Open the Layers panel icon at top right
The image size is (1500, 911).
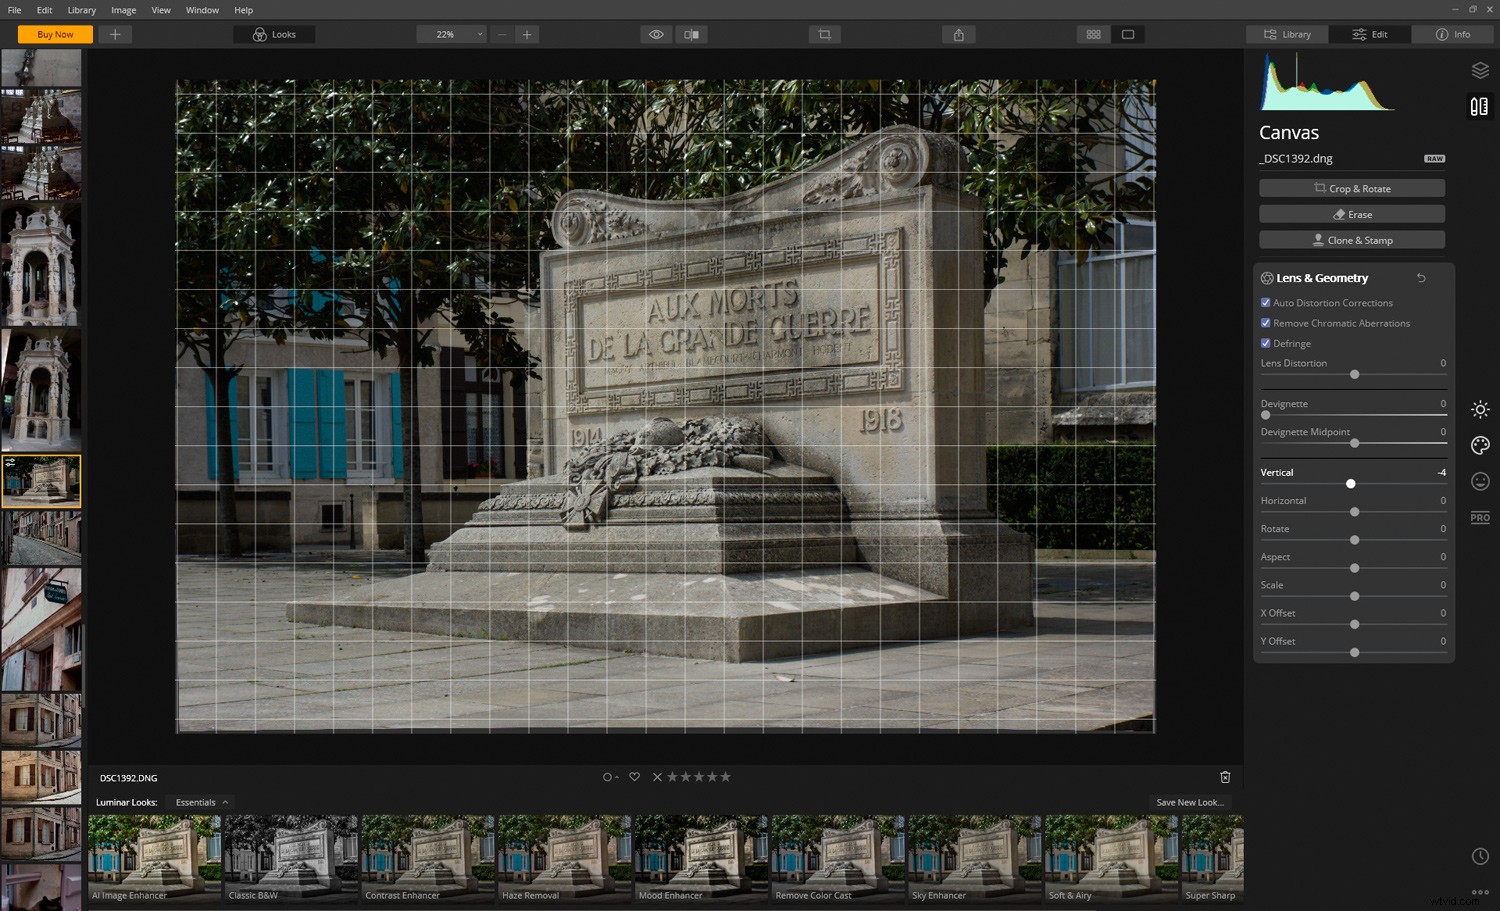pos(1480,70)
